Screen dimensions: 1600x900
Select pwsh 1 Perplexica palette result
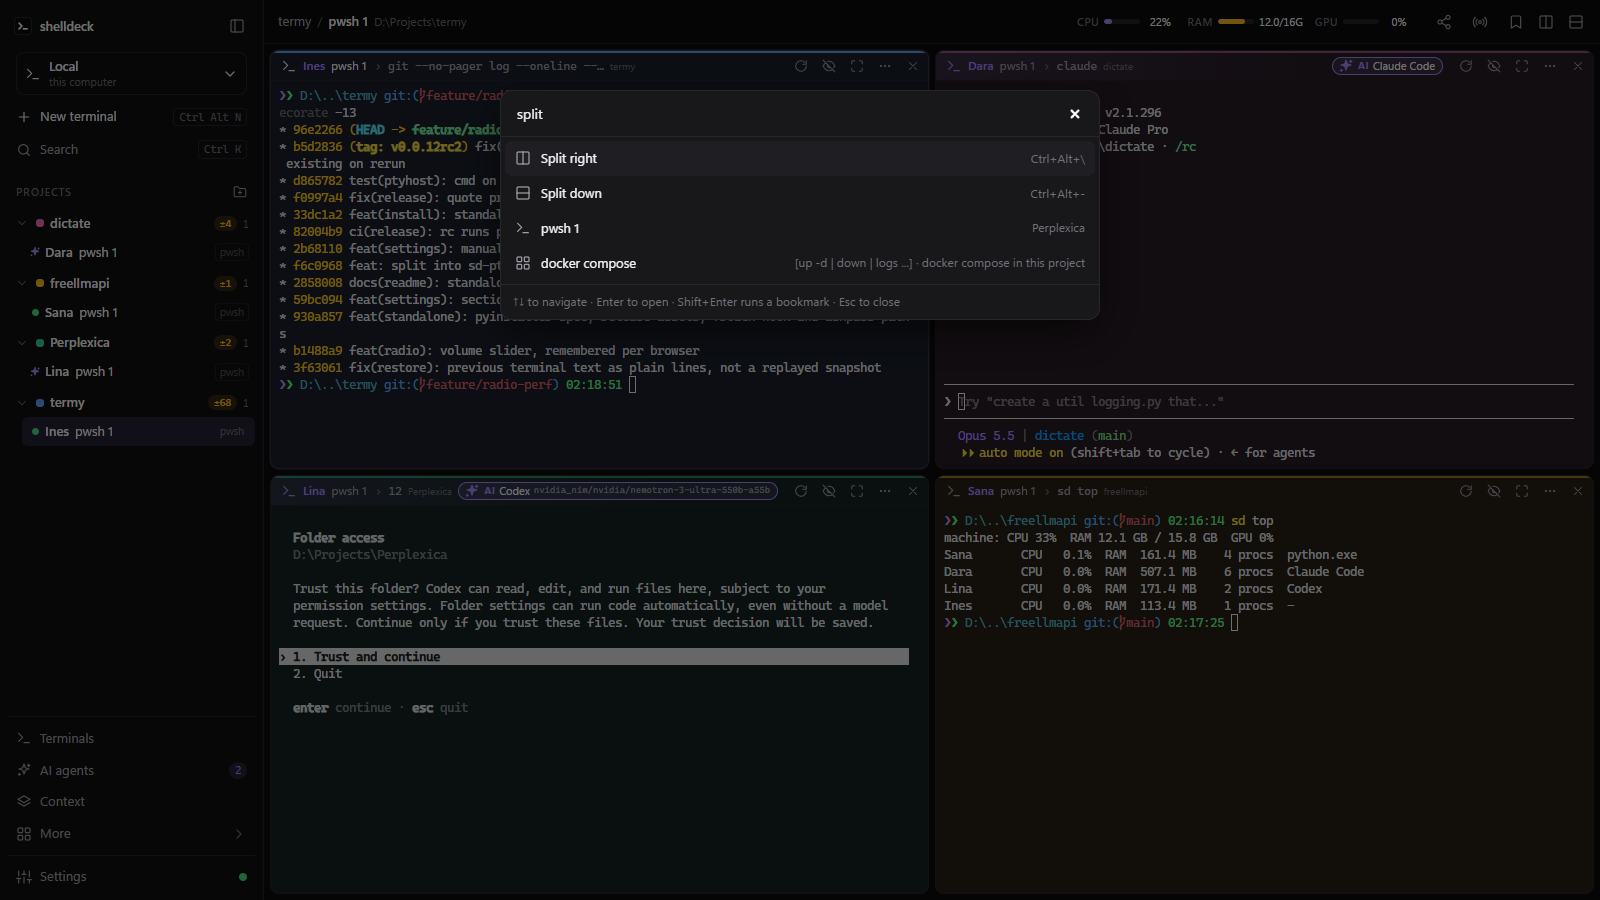tap(800, 229)
